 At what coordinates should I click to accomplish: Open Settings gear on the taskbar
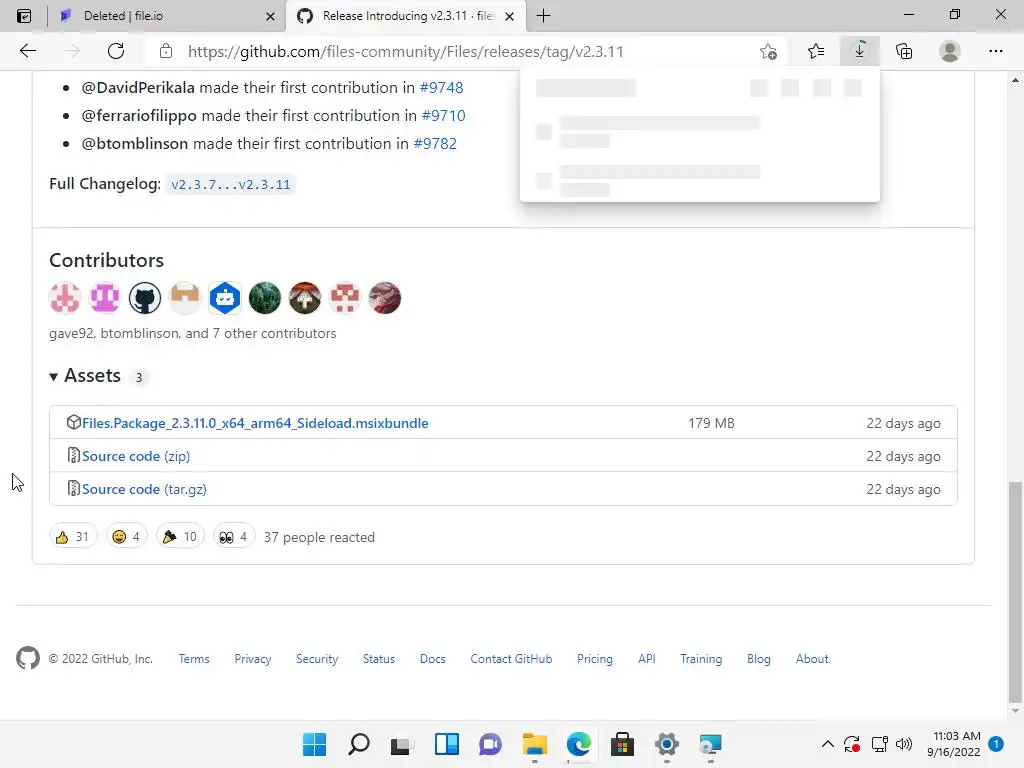(x=667, y=744)
